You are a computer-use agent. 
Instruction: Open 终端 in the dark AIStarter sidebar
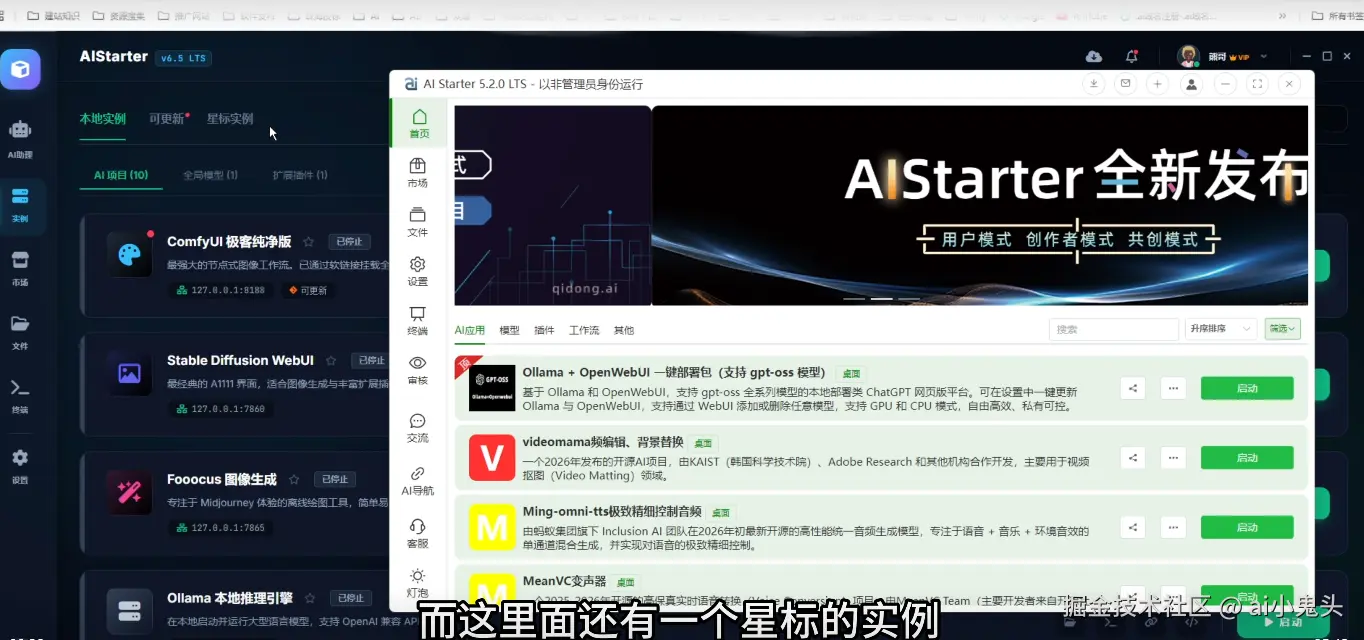pos(20,396)
